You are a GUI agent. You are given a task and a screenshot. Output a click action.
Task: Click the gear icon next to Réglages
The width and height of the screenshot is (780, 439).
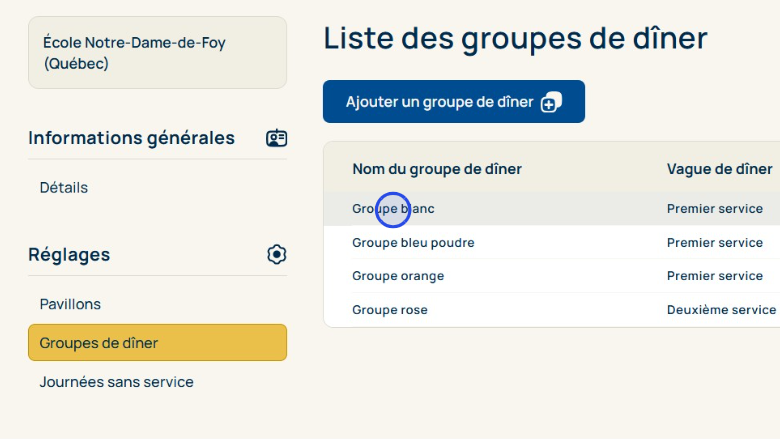click(277, 255)
